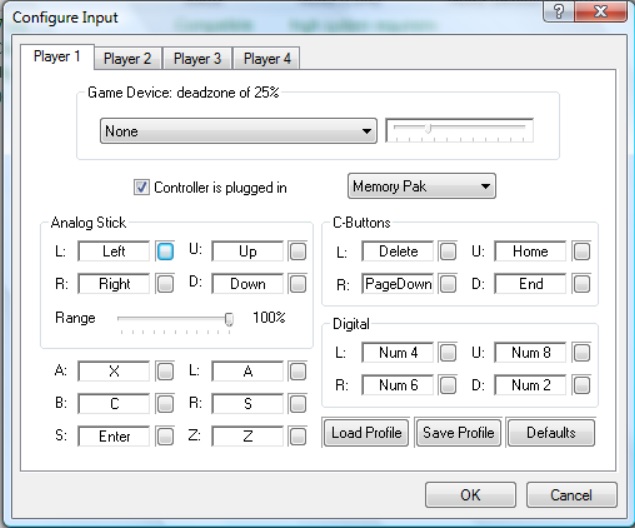Switch to the Player 2 tab
Image resolution: width=635 pixels, height=528 pixels.
click(x=127, y=59)
